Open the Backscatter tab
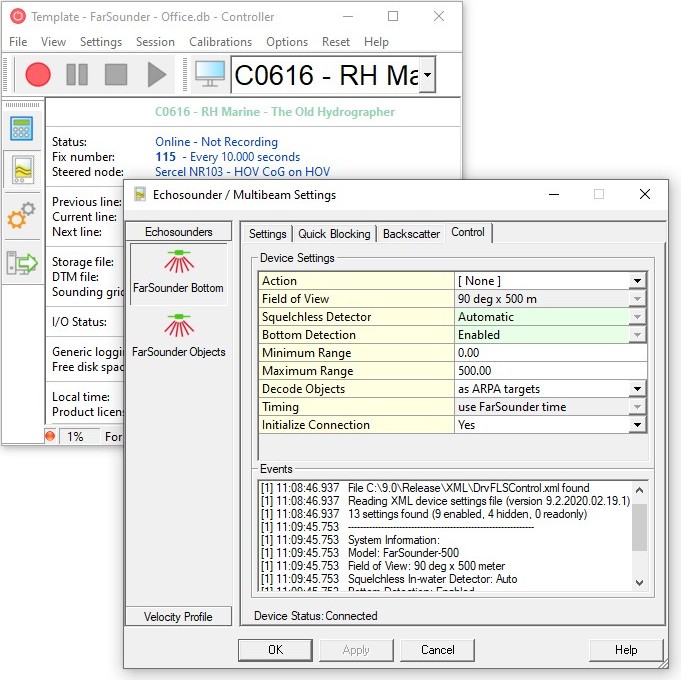Screen dimensions: 681x680 coord(411,234)
